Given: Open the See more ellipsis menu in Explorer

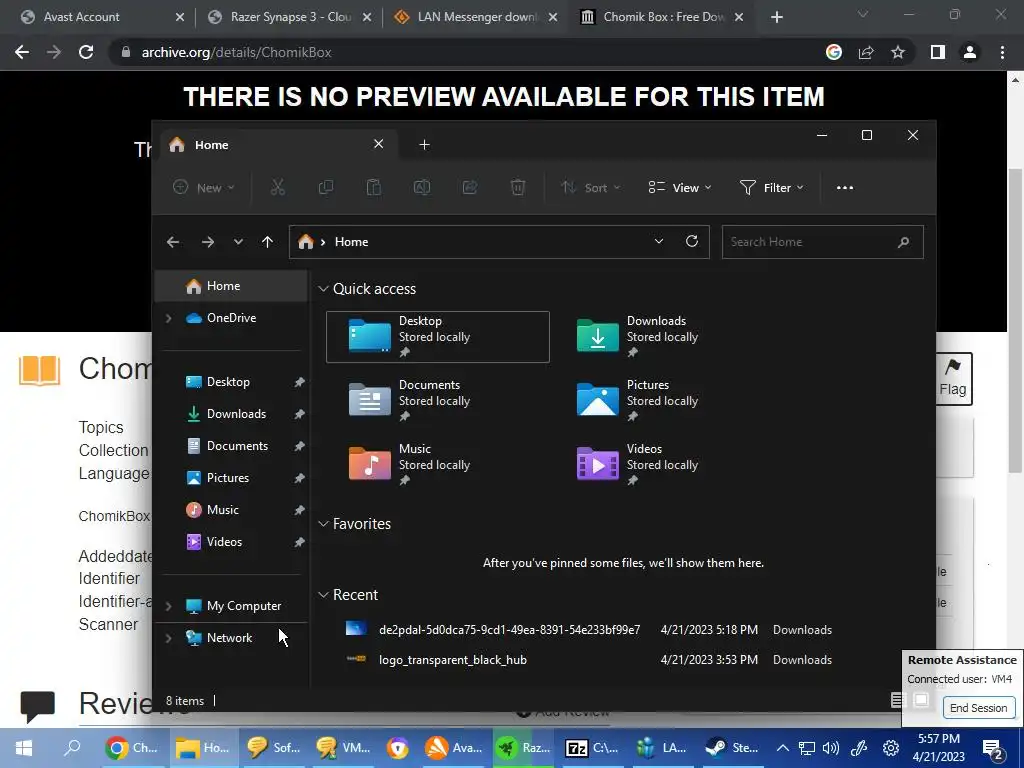Looking at the screenshot, I should point(844,188).
